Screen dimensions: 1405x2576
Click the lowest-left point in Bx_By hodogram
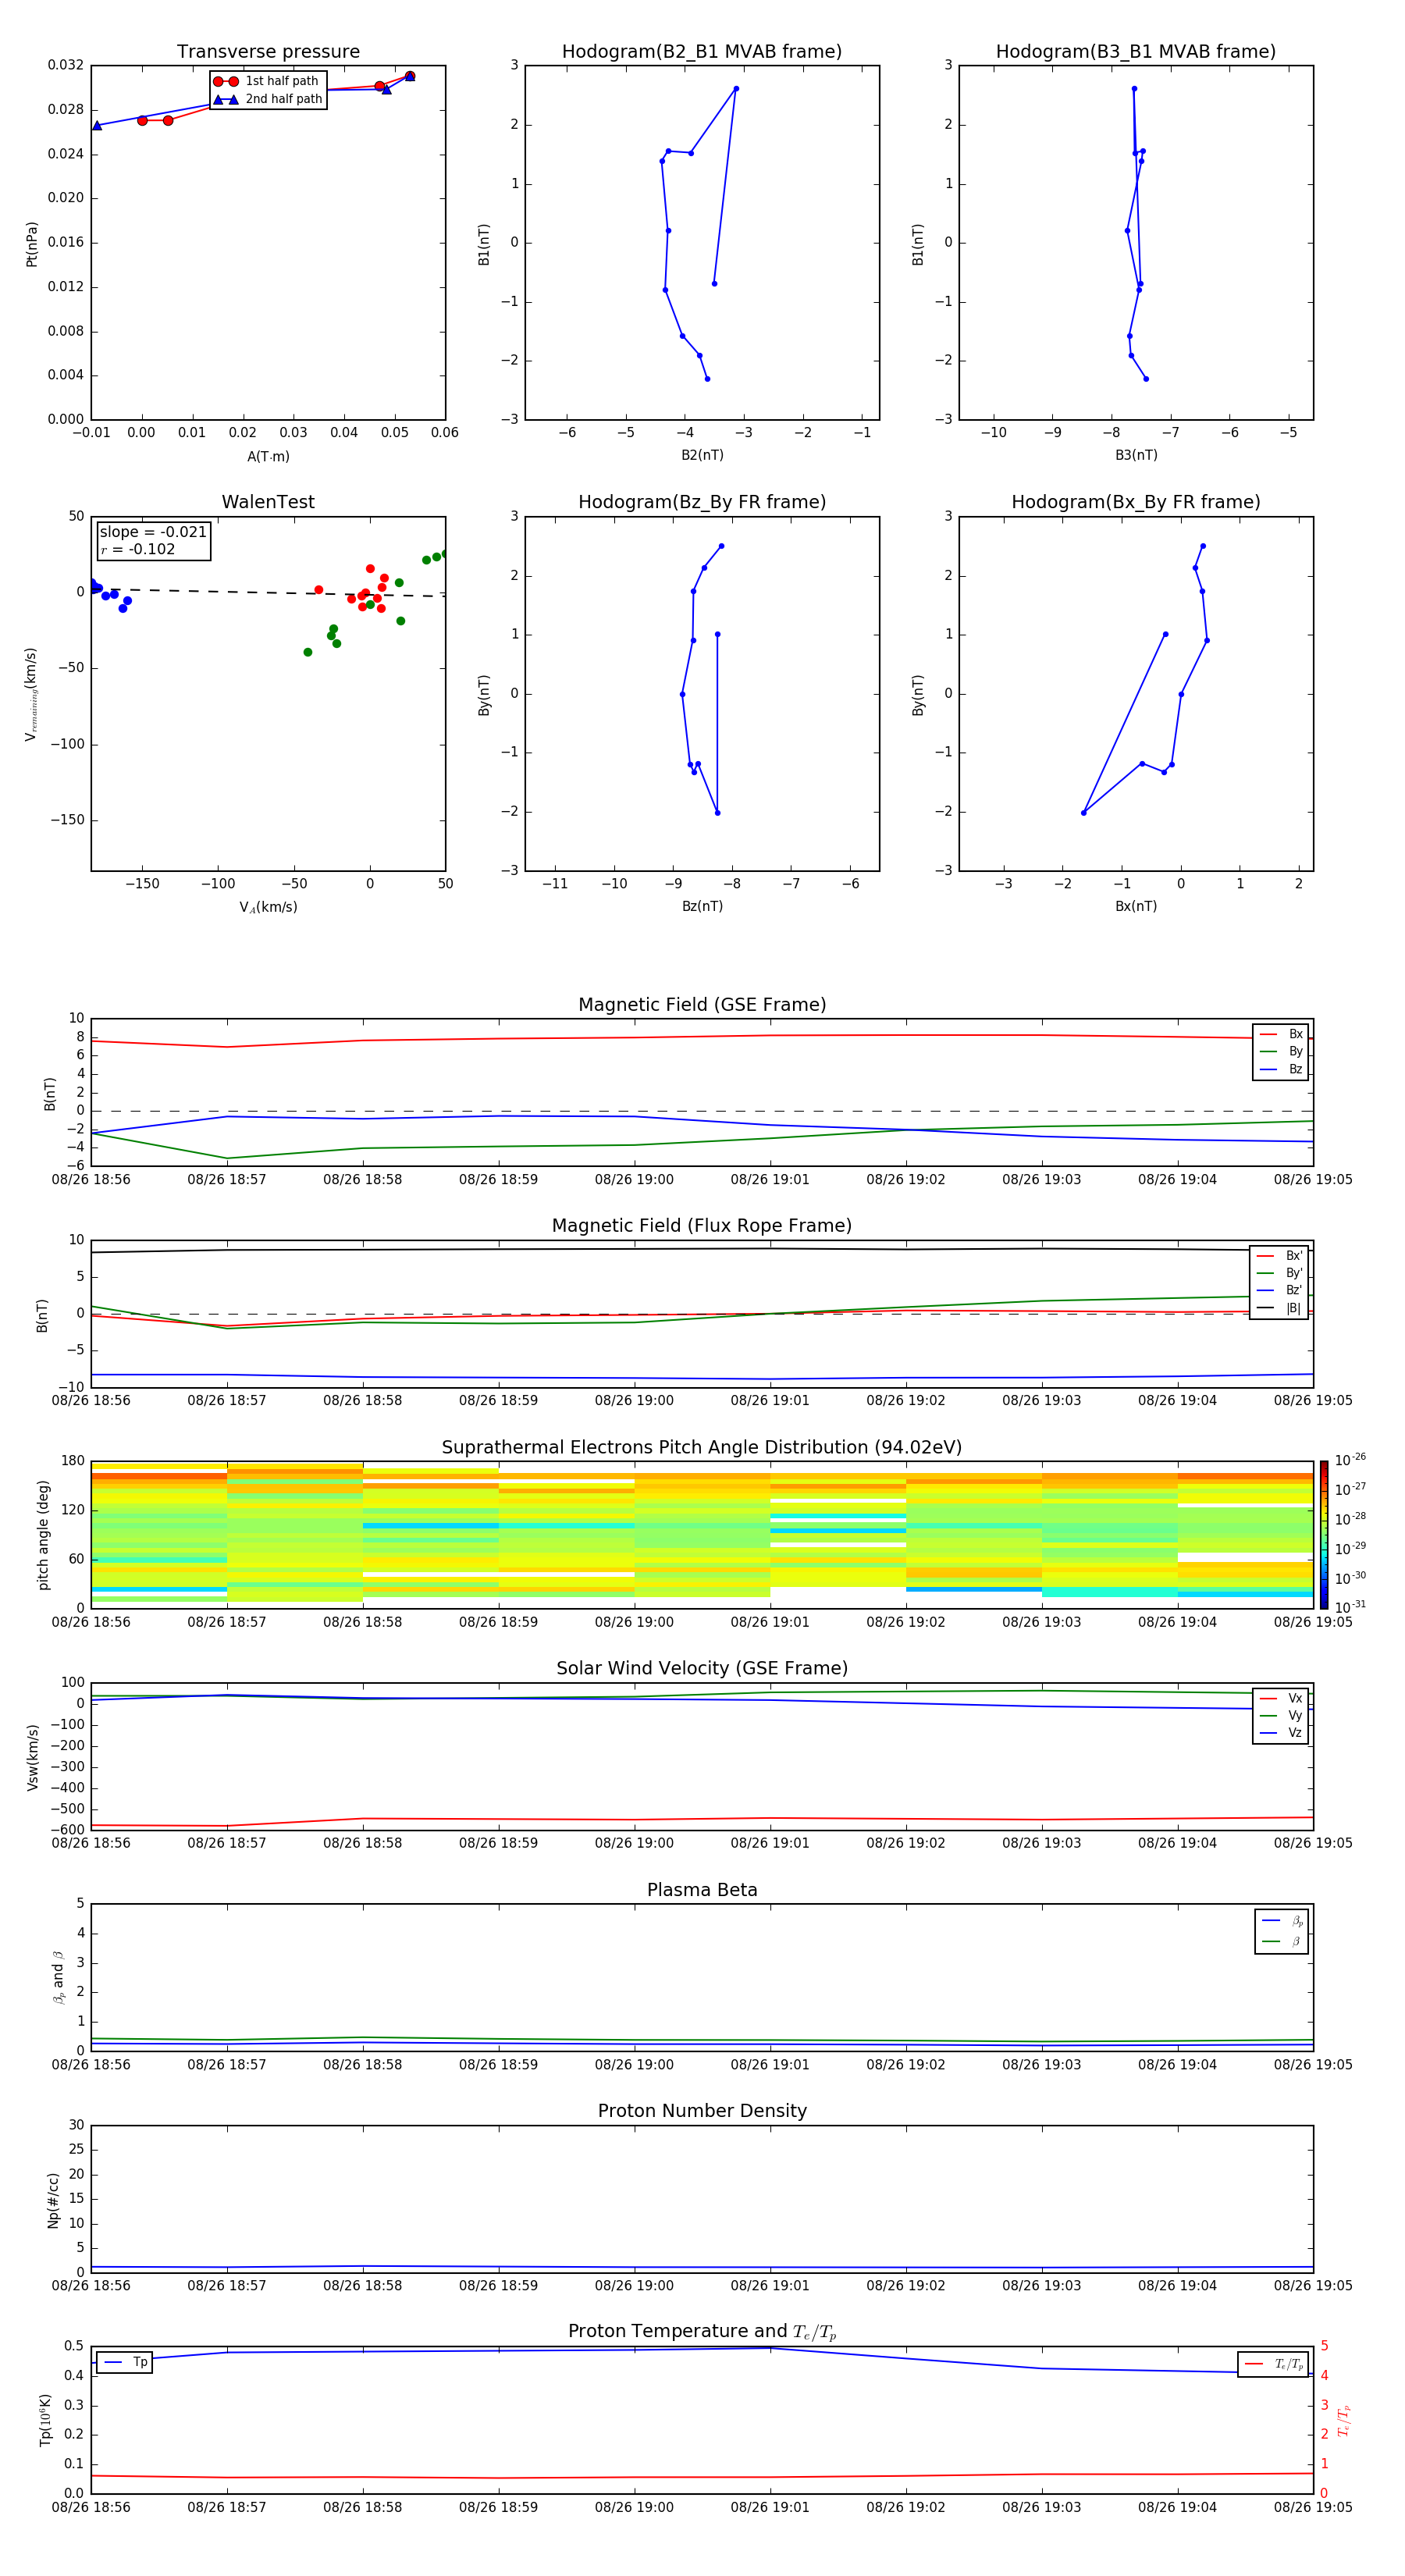(x=1083, y=813)
